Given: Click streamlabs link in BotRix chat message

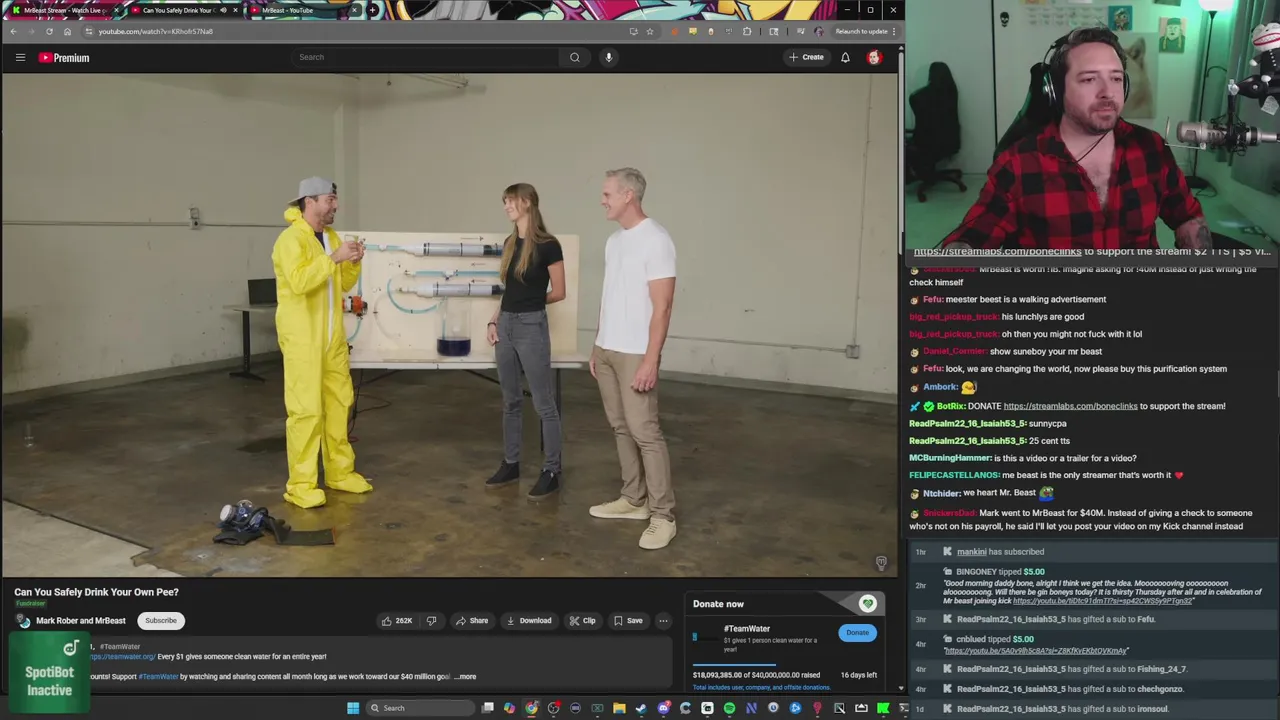Looking at the screenshot, I should pyautogui.click(x=1070, y=406).
